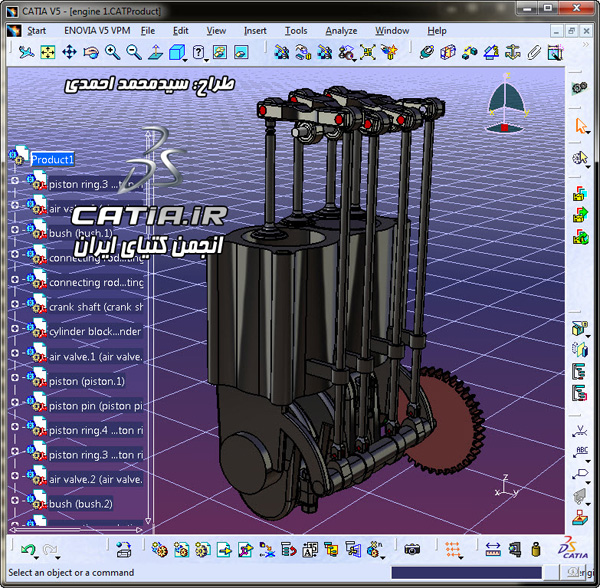Select the Measure Item tool
Screen dimensions: 600x588
515,550
